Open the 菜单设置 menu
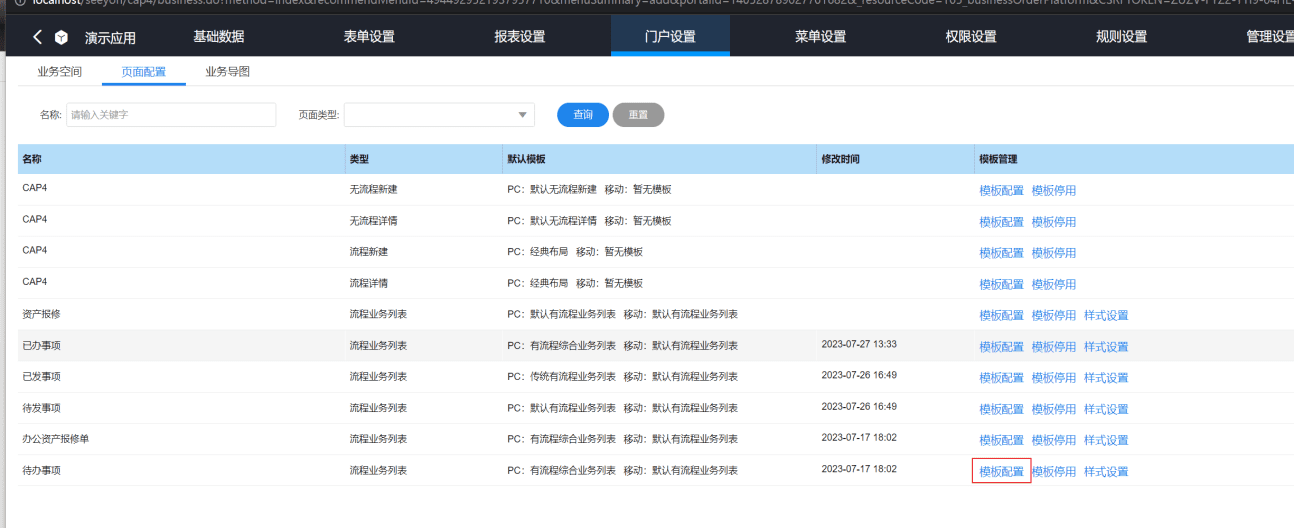This screenshot has height=528, width=1294. (821, 37)
